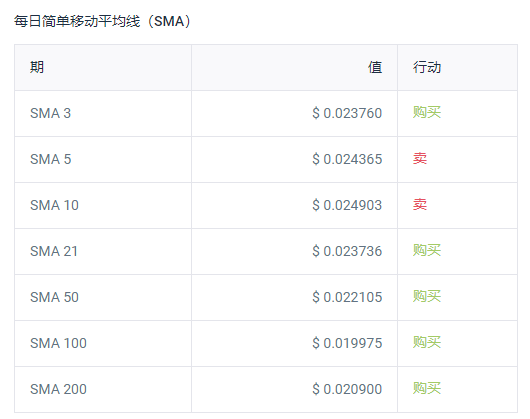
Task: Click the 购买 action in SMA 100 row
Action: [x=427, y=342]
